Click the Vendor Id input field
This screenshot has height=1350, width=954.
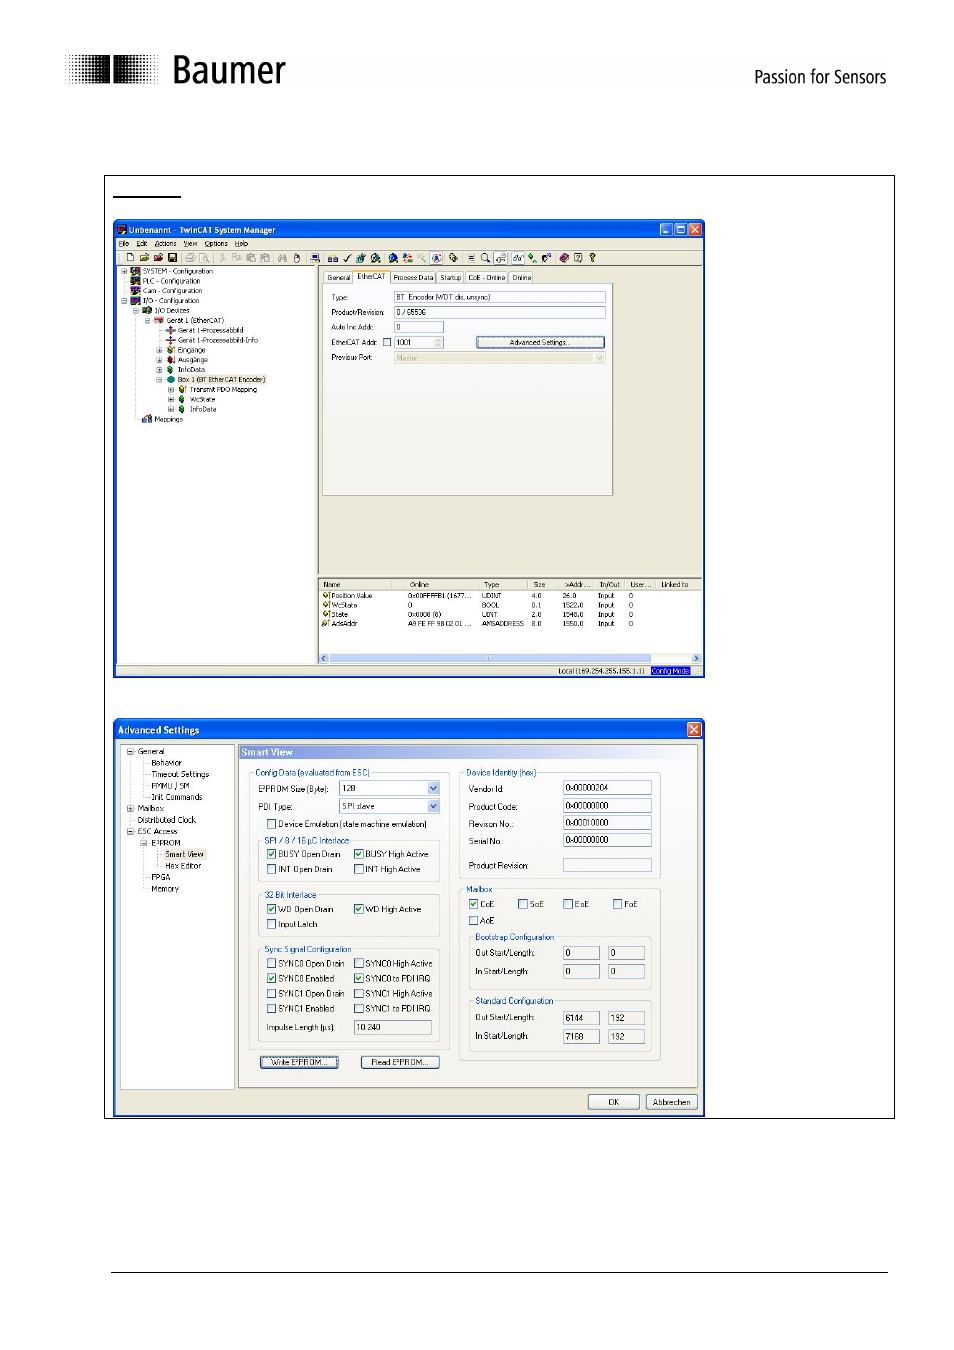coord(607,788)
